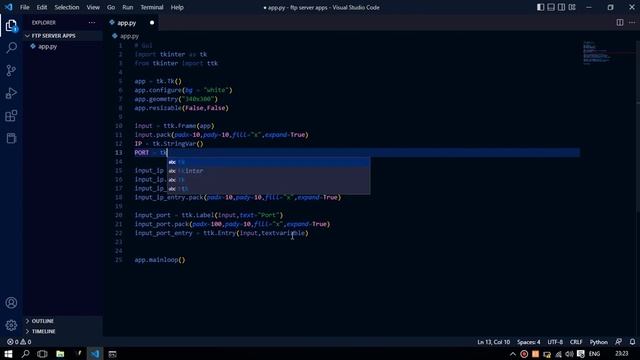640x360 pixels.
Task: Click the code minimap preview
Action: [x=597, y=53]
